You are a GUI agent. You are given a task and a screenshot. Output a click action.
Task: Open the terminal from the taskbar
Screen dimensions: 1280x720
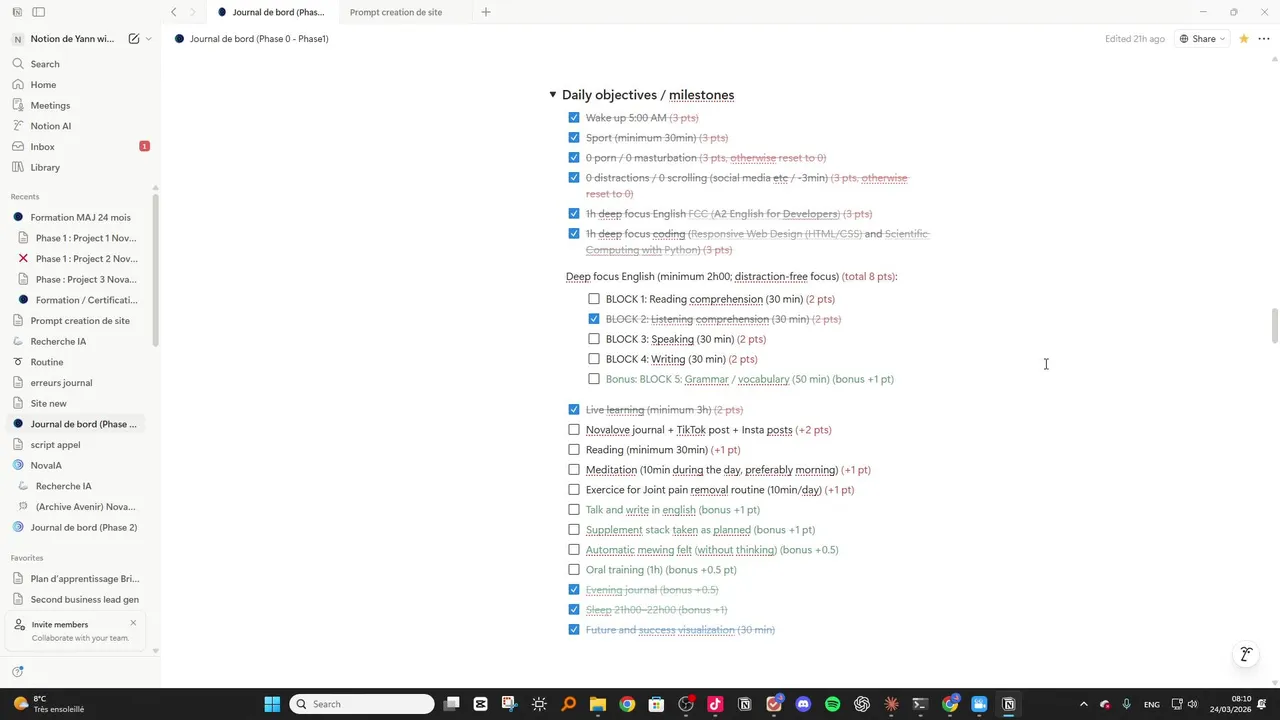(921, 704)
